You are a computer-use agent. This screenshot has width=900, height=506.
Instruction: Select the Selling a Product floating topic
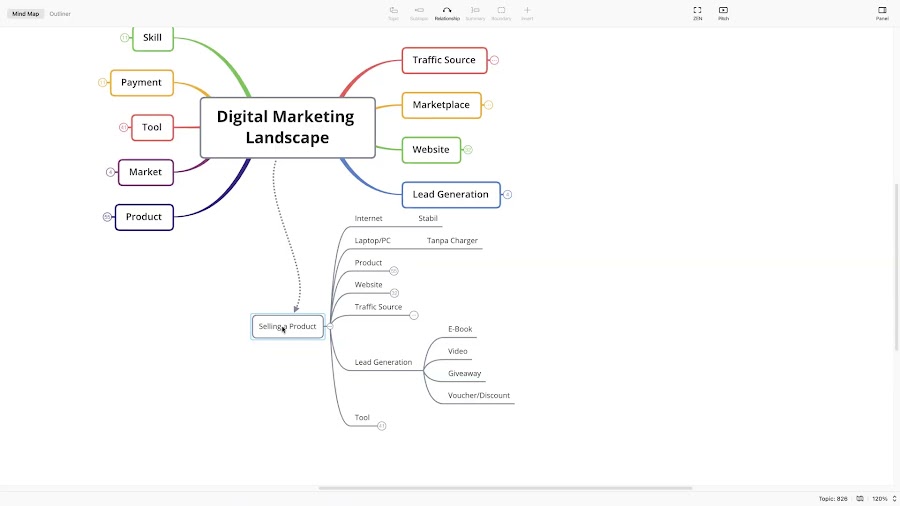pos(288,326)
